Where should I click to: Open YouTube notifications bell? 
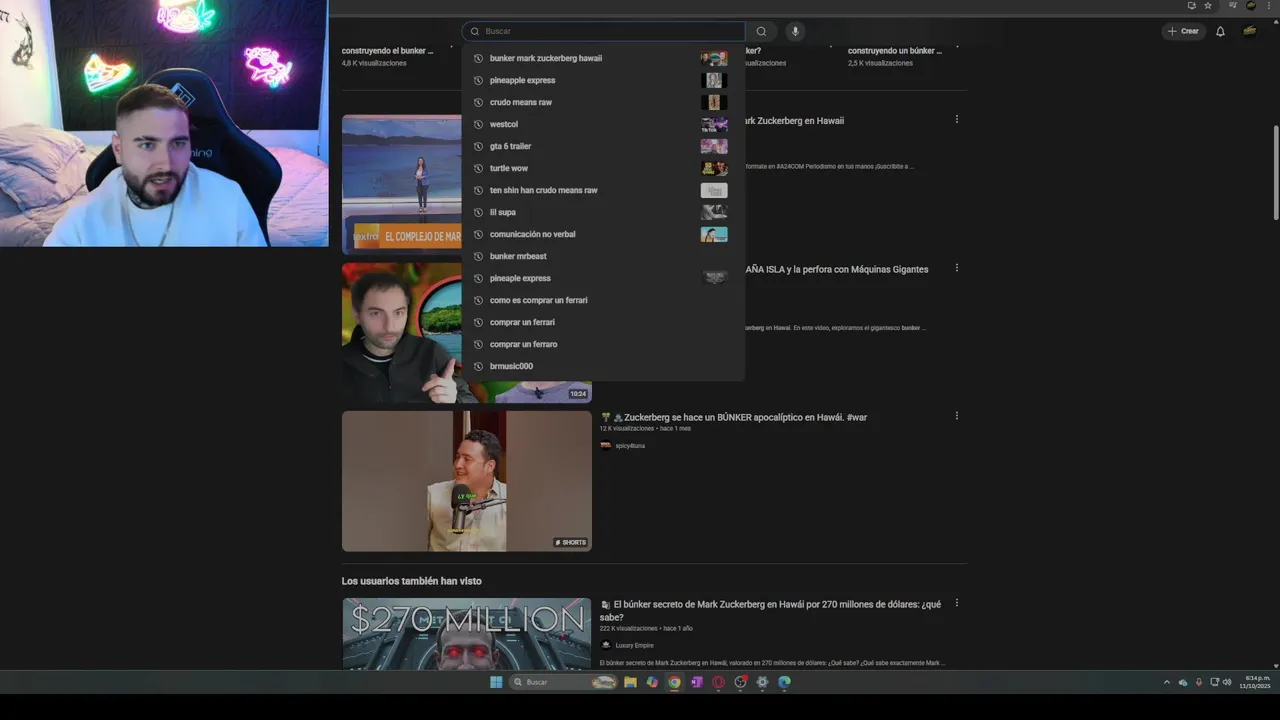[1220, 31]
